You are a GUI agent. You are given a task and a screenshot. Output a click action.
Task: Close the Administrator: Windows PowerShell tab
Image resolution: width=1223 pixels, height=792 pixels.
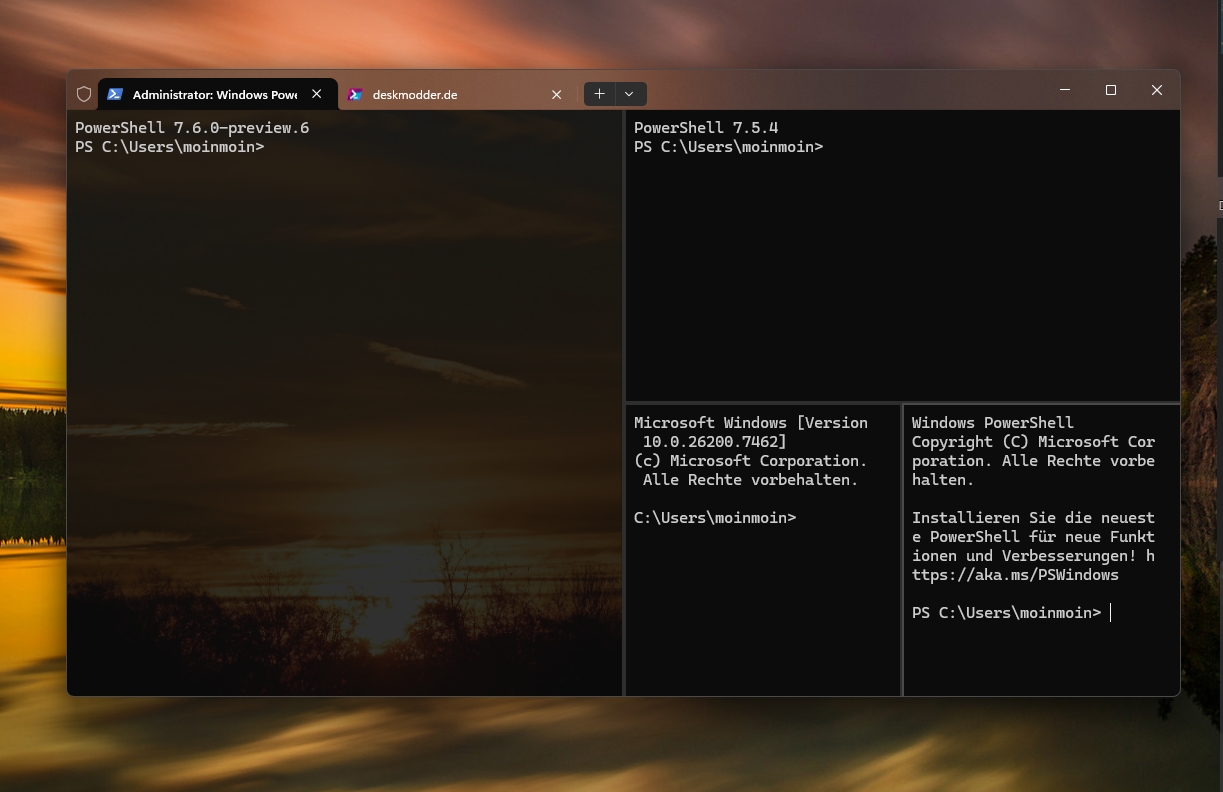[317, 94]
